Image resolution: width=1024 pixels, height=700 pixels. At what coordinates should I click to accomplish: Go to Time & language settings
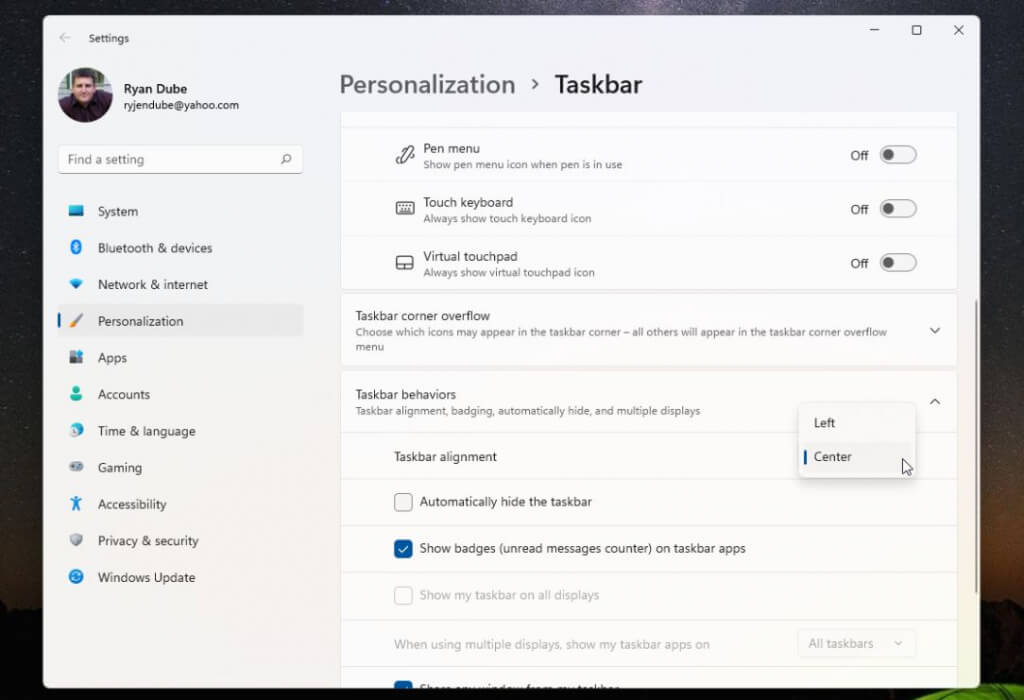[146, 431]
